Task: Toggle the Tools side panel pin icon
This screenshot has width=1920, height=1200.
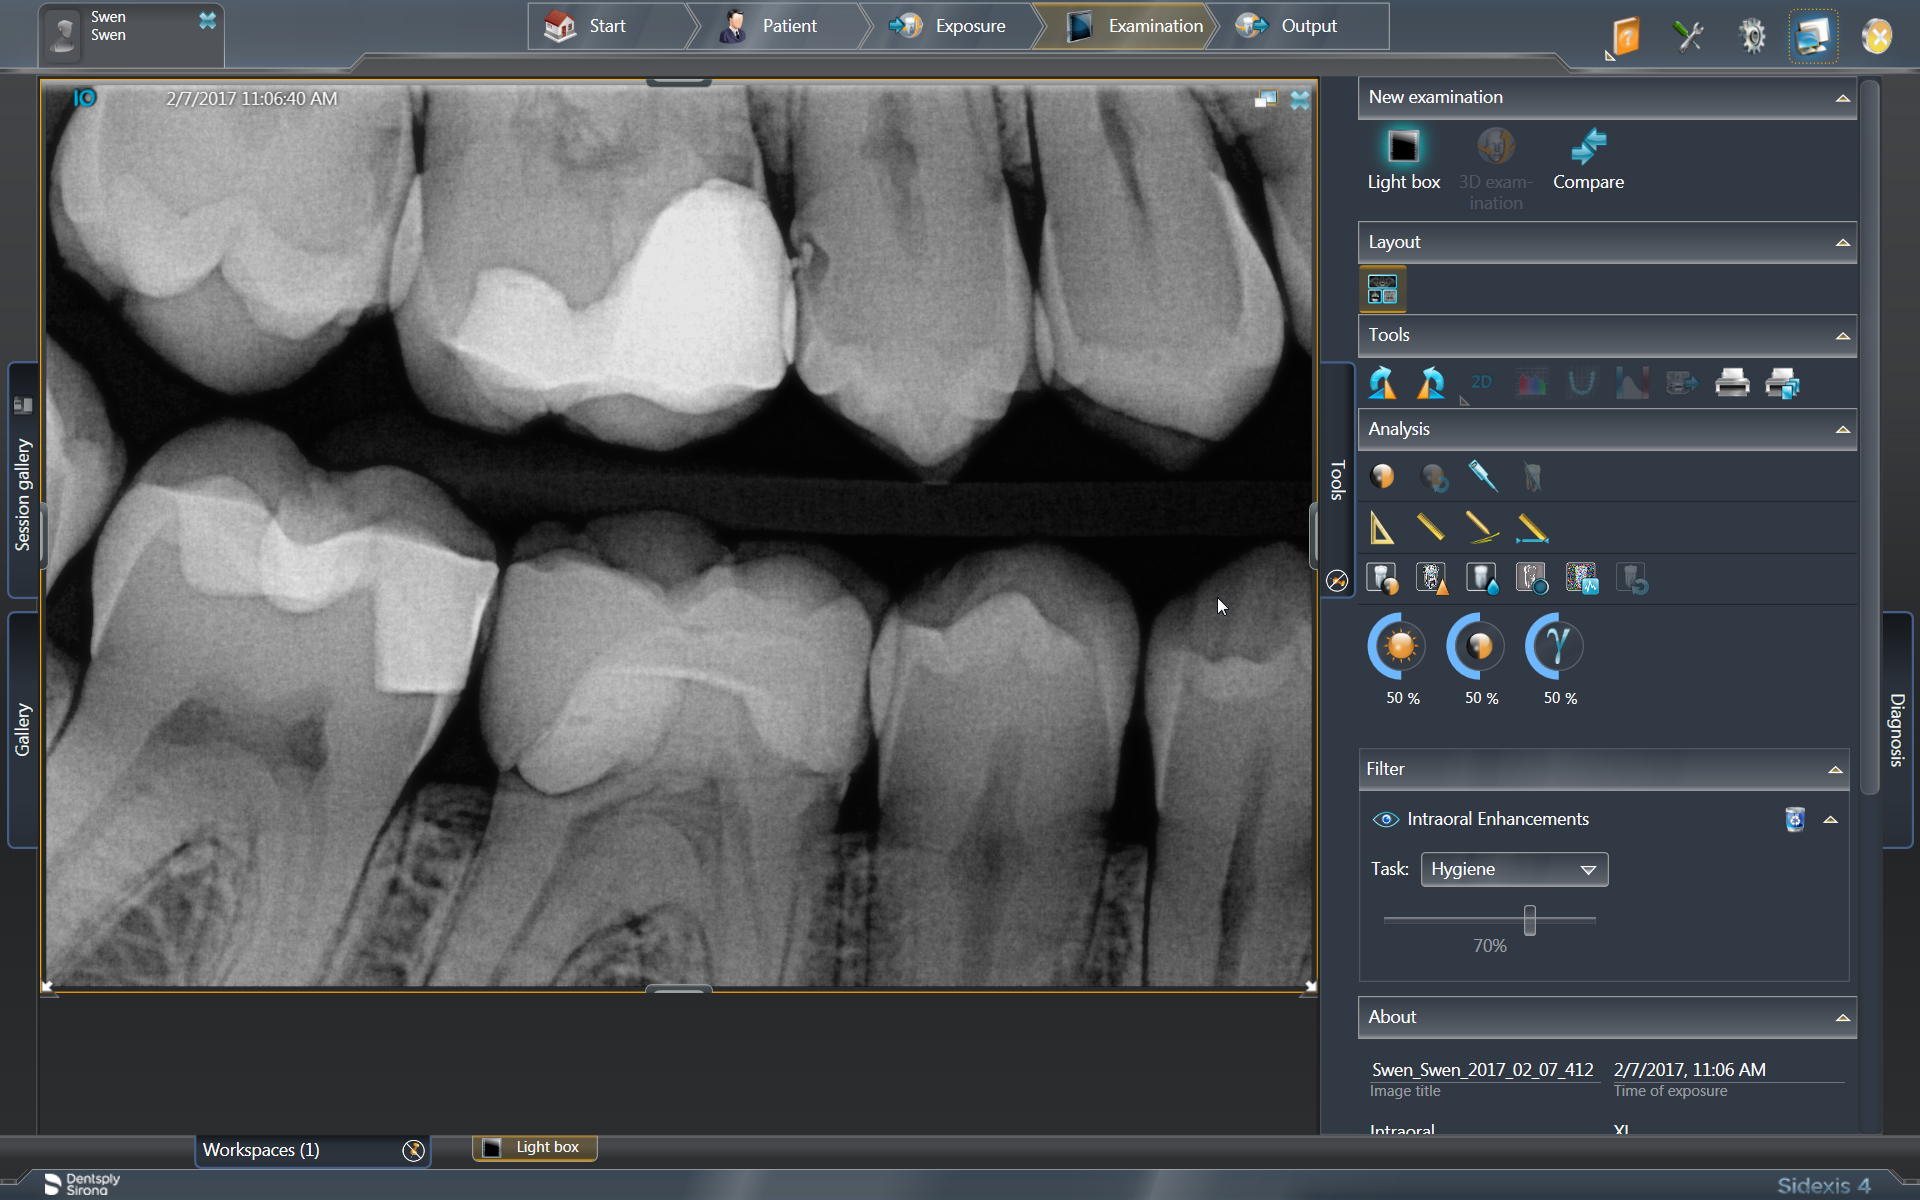Action: click(1337, 581)
